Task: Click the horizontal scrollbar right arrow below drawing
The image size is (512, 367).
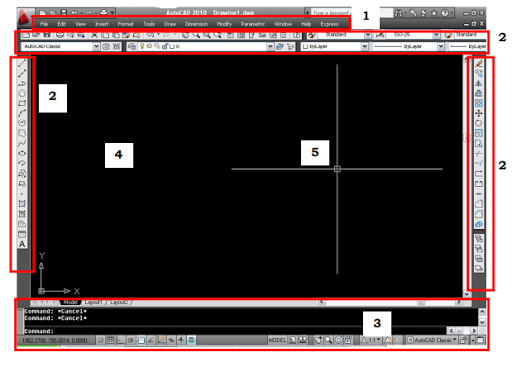Action: point(459,302)
